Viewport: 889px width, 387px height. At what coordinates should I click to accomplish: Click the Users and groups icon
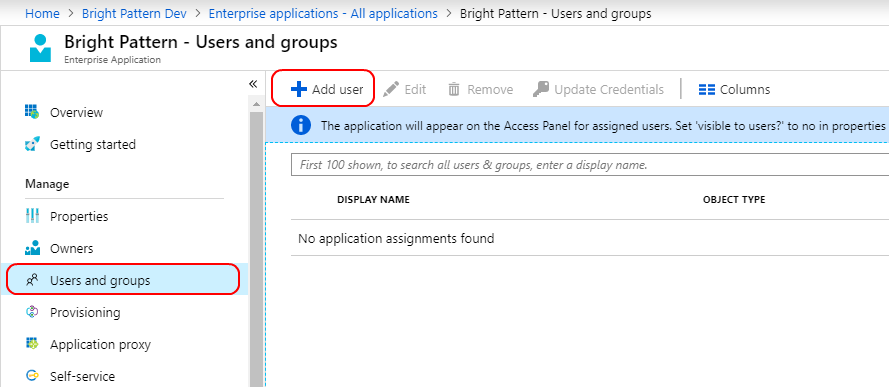pos(32,280)
